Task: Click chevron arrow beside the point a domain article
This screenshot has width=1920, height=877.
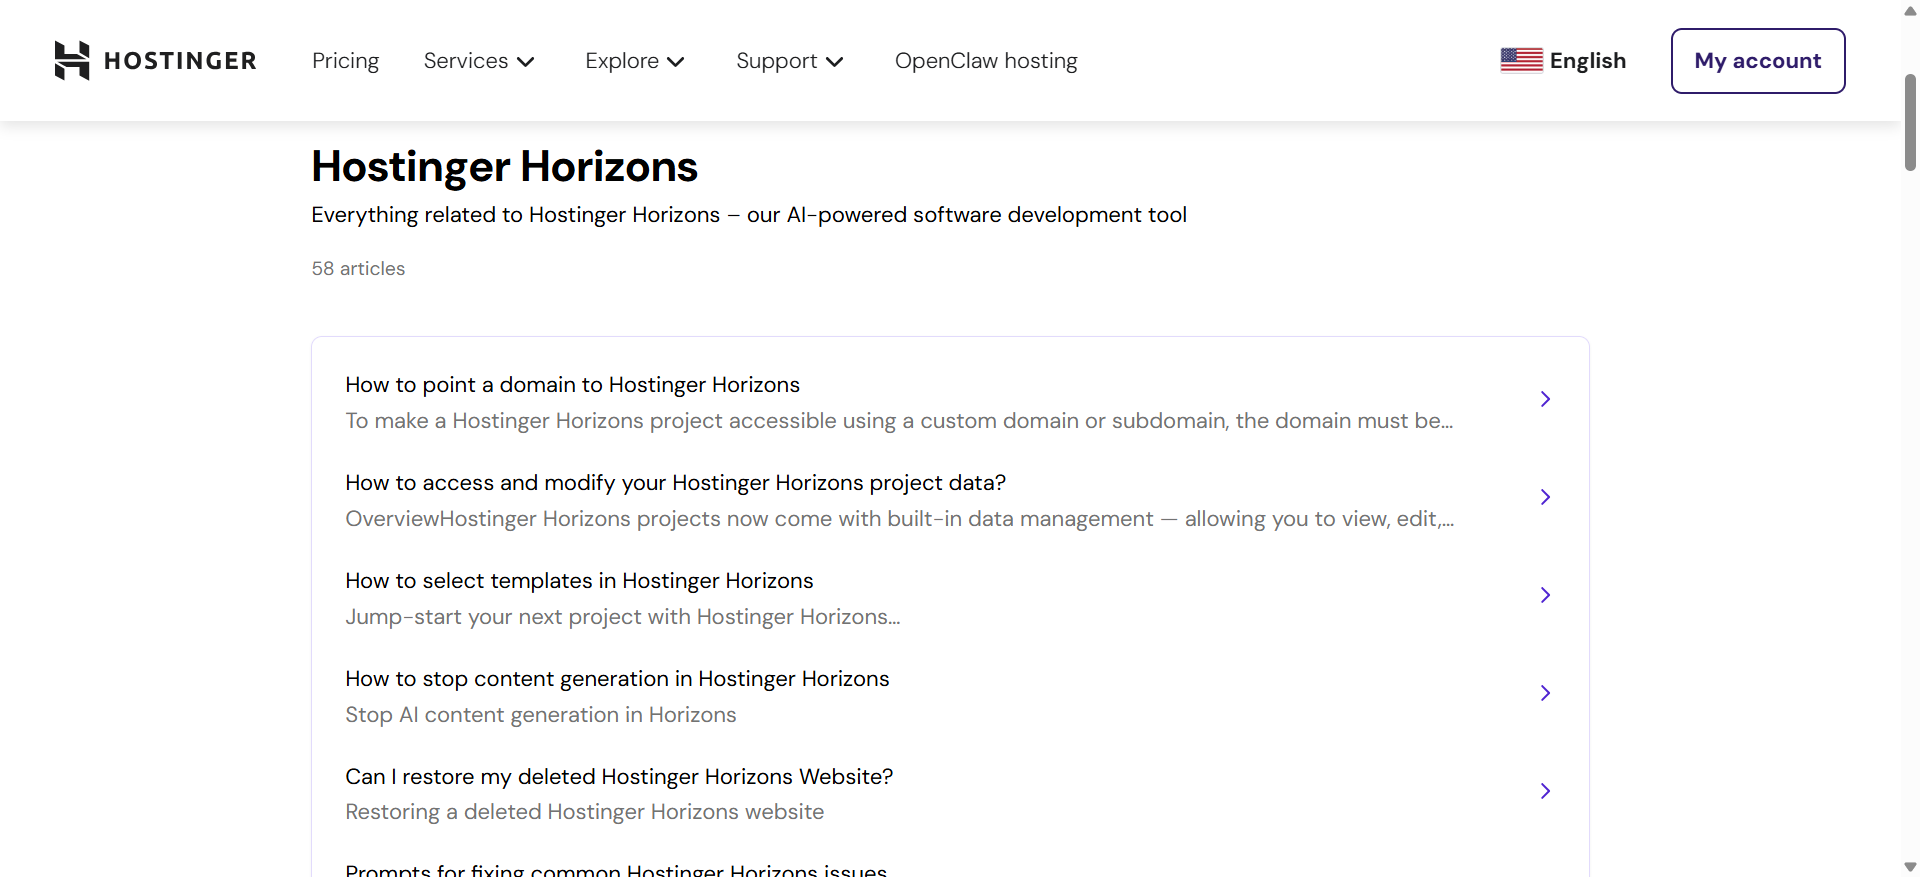Action: point(1545,399)
